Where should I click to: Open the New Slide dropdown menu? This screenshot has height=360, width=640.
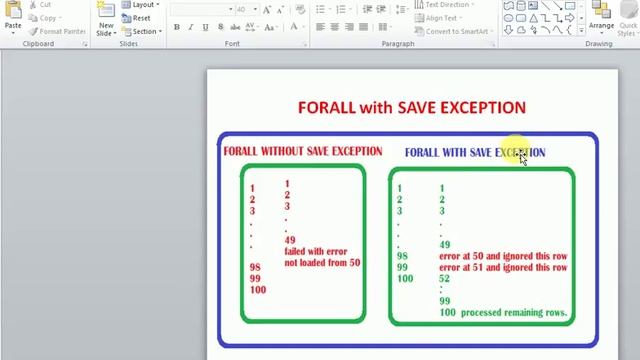point(106,29)
